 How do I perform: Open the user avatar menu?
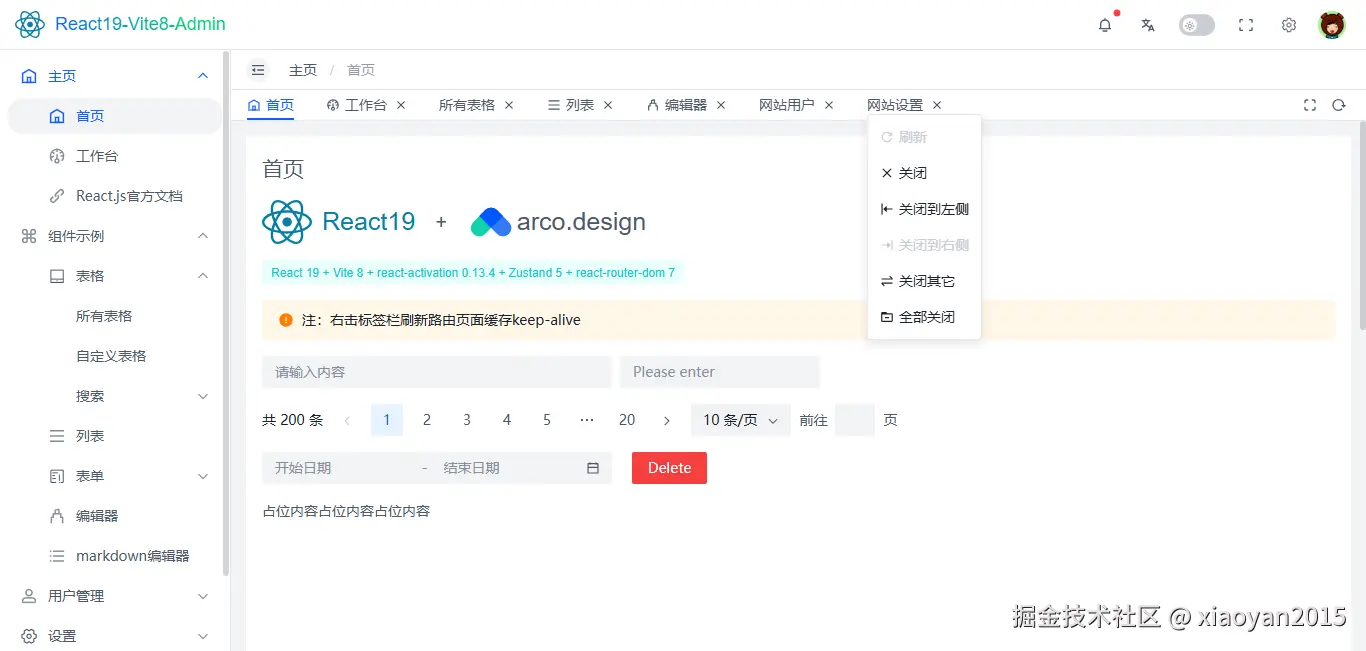[1332, 25]
